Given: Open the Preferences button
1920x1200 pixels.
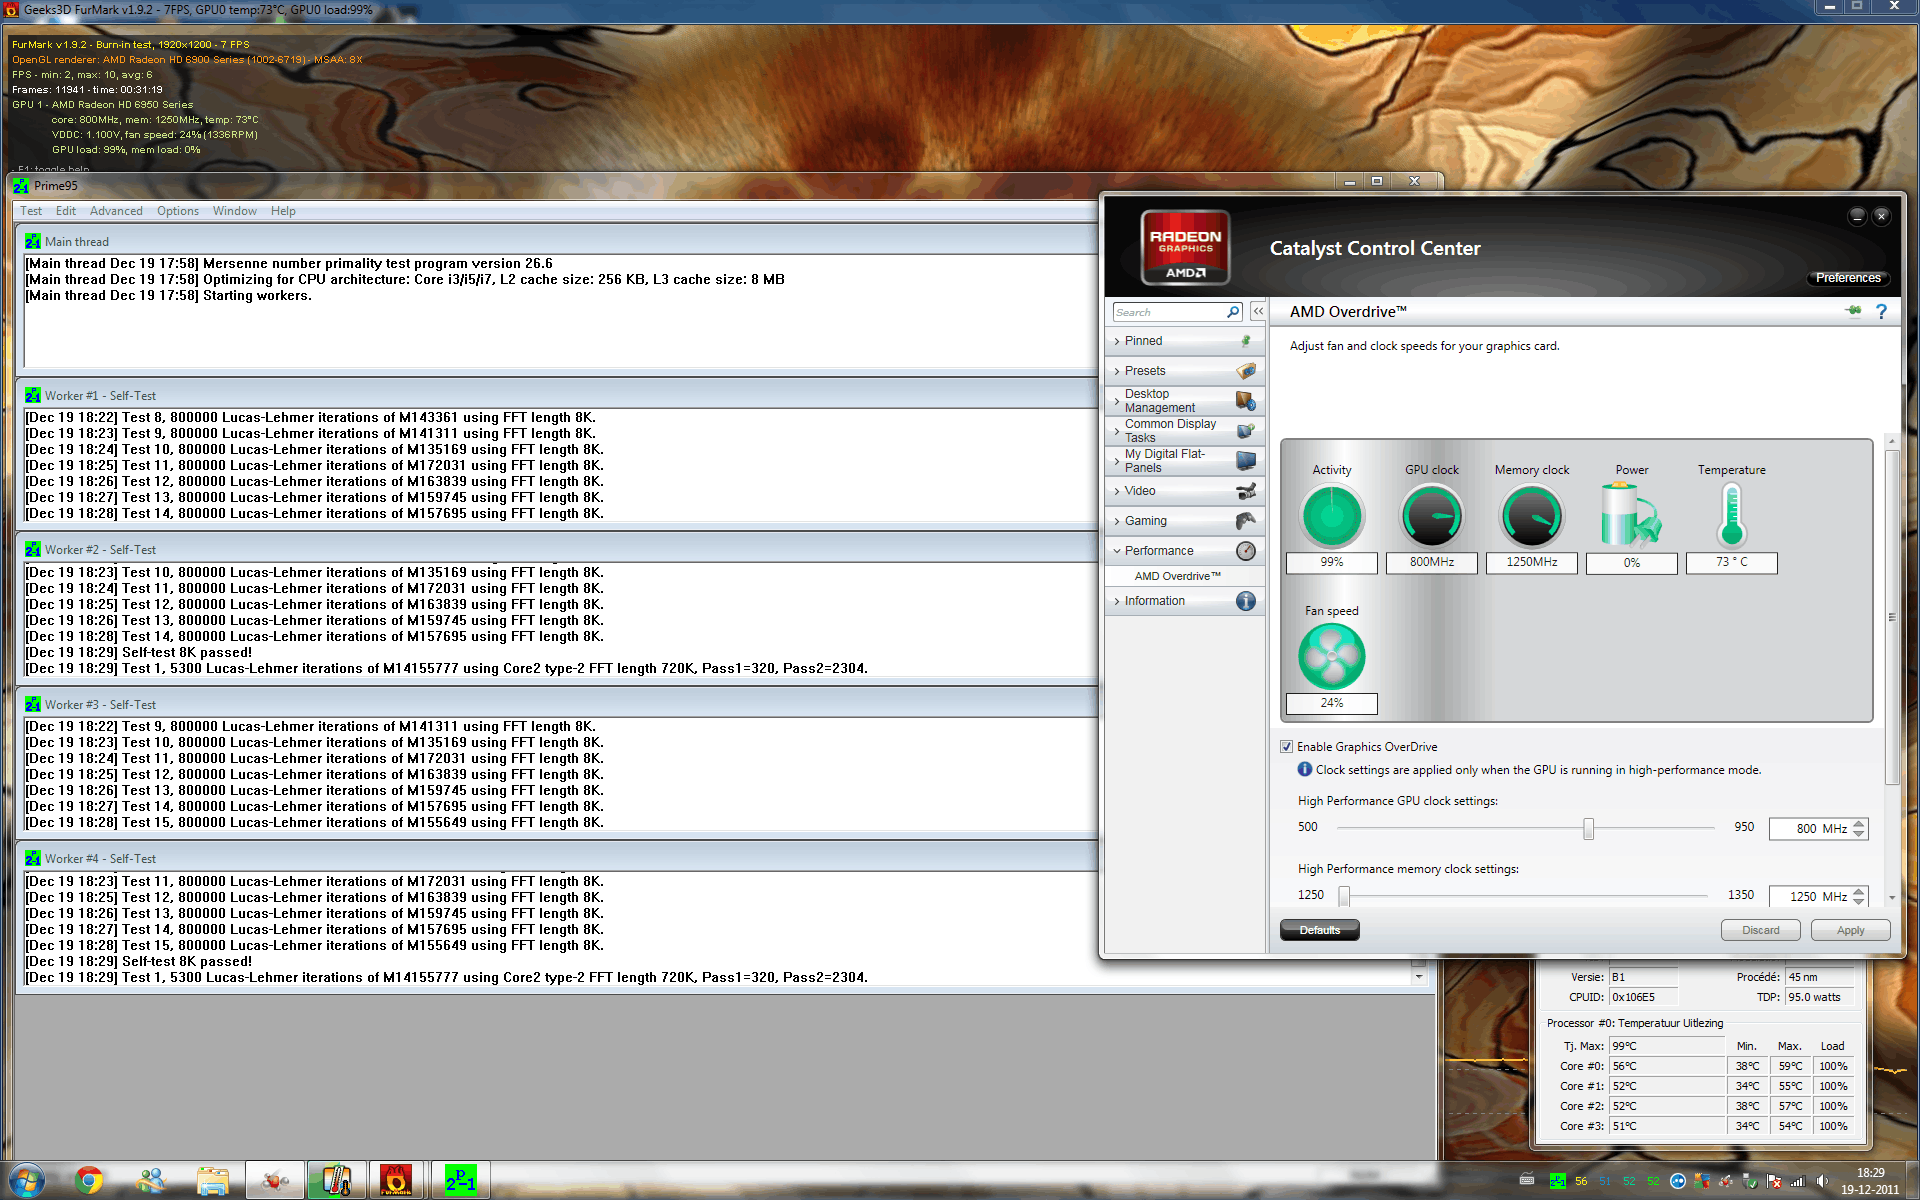Looking at the screenshot, I should (1848, 278).
